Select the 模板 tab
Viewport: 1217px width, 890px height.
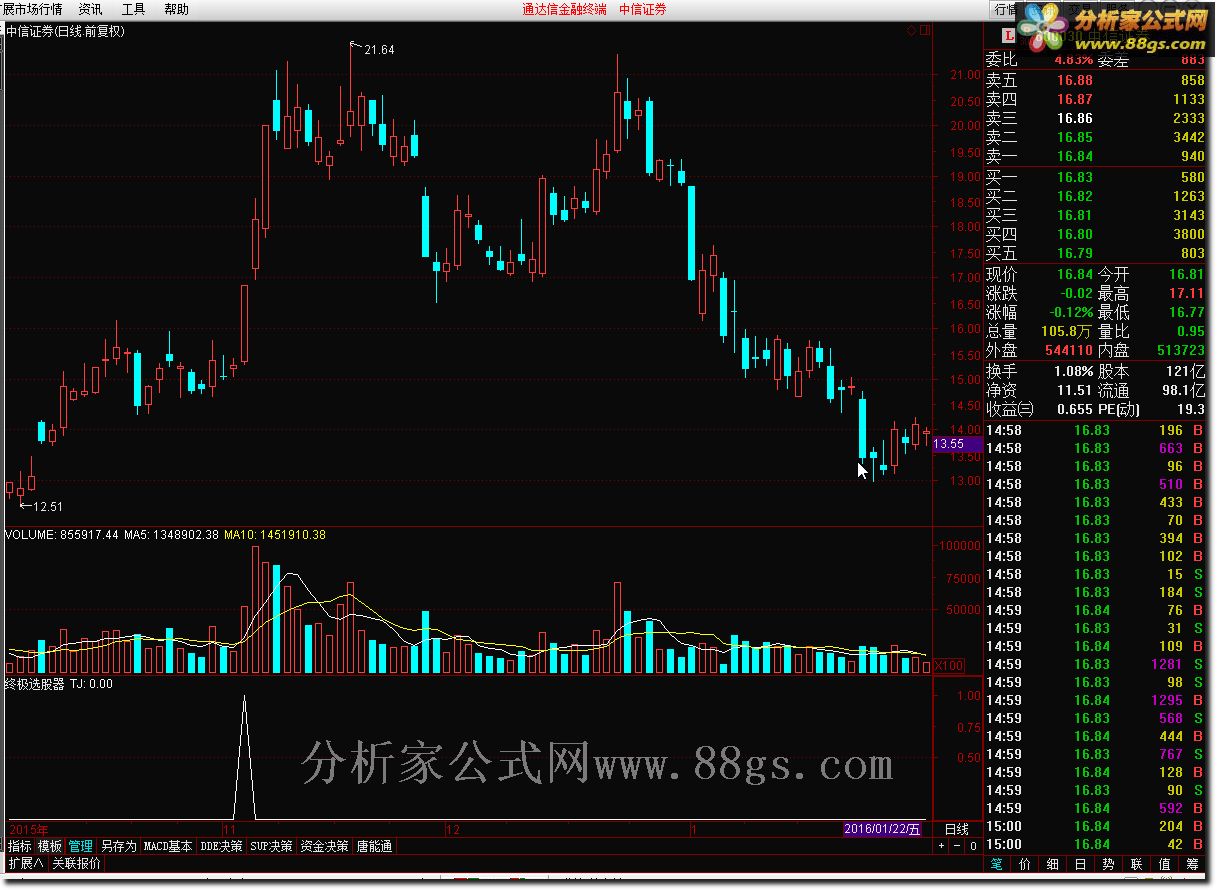coord(50,846)
